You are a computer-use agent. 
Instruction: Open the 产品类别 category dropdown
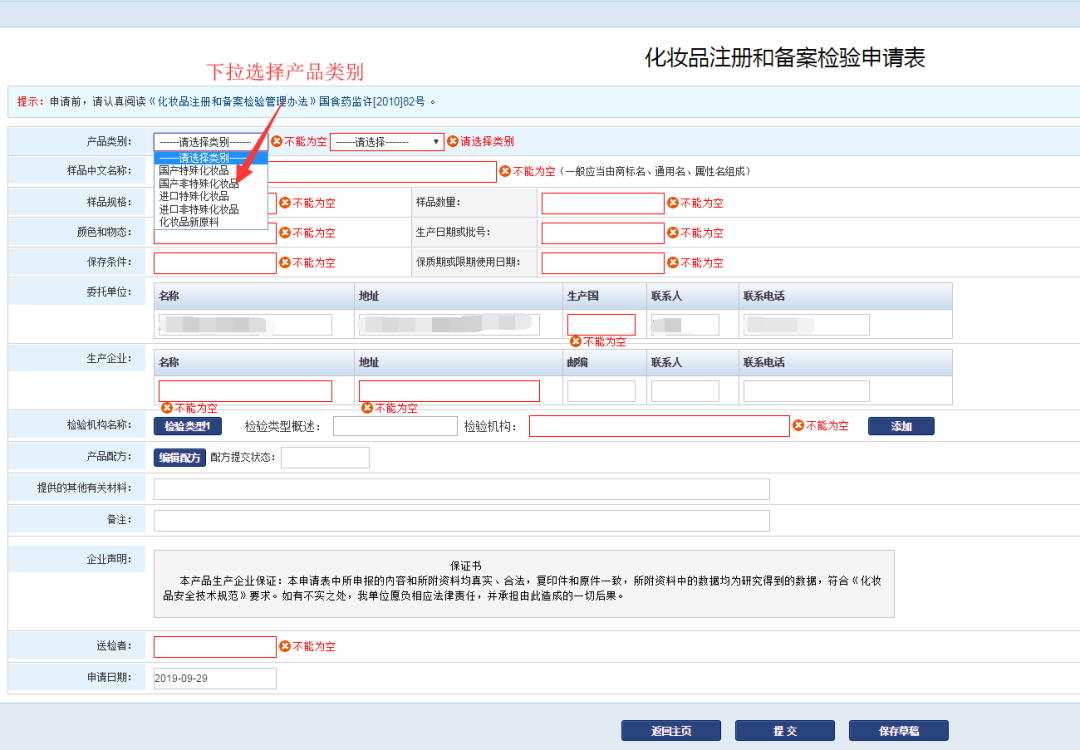point(210,142)
